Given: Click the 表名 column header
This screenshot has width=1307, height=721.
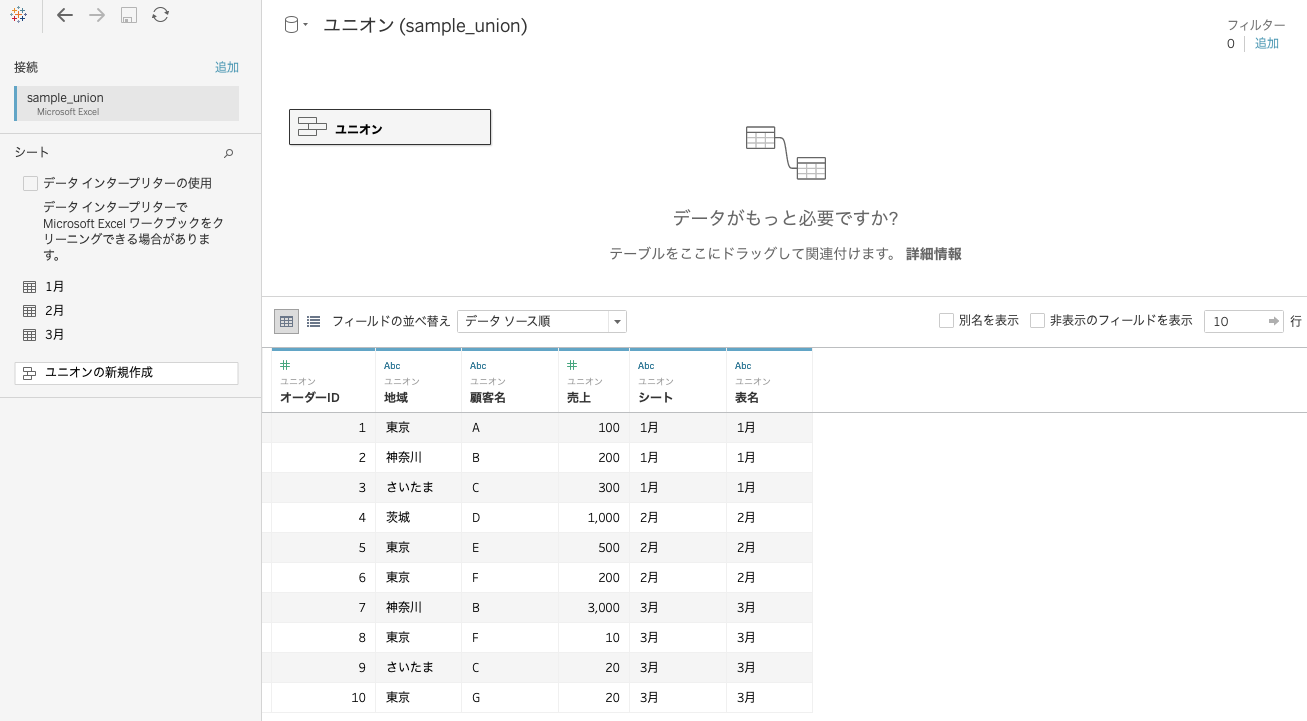Looking at the screenshot, I should pos(769,381).
